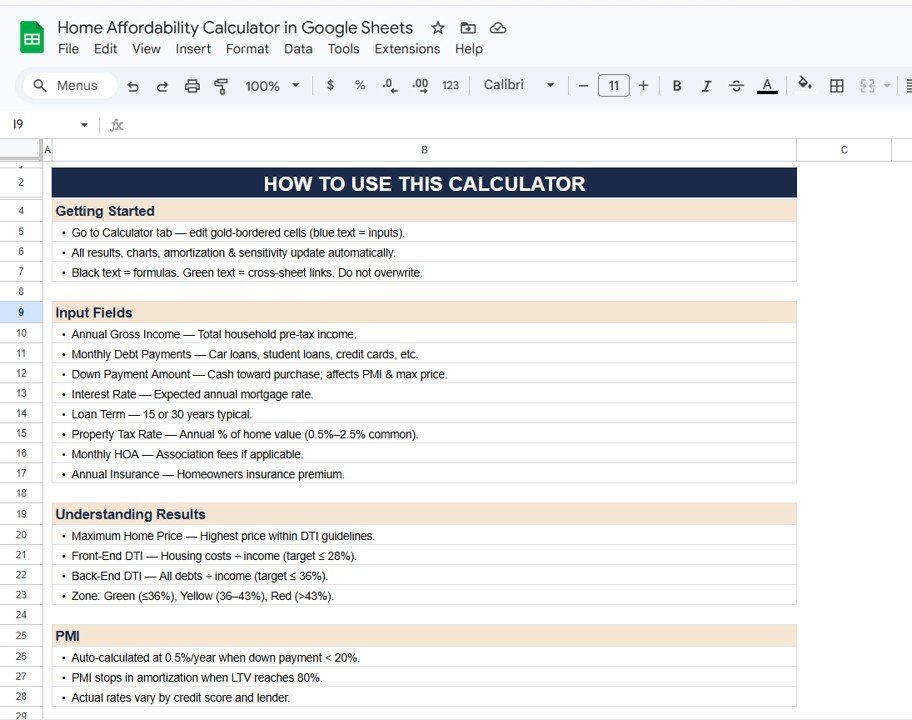The image size is (912, 720).
Task: Open the Extensions menu
Action: pos(407,49)
